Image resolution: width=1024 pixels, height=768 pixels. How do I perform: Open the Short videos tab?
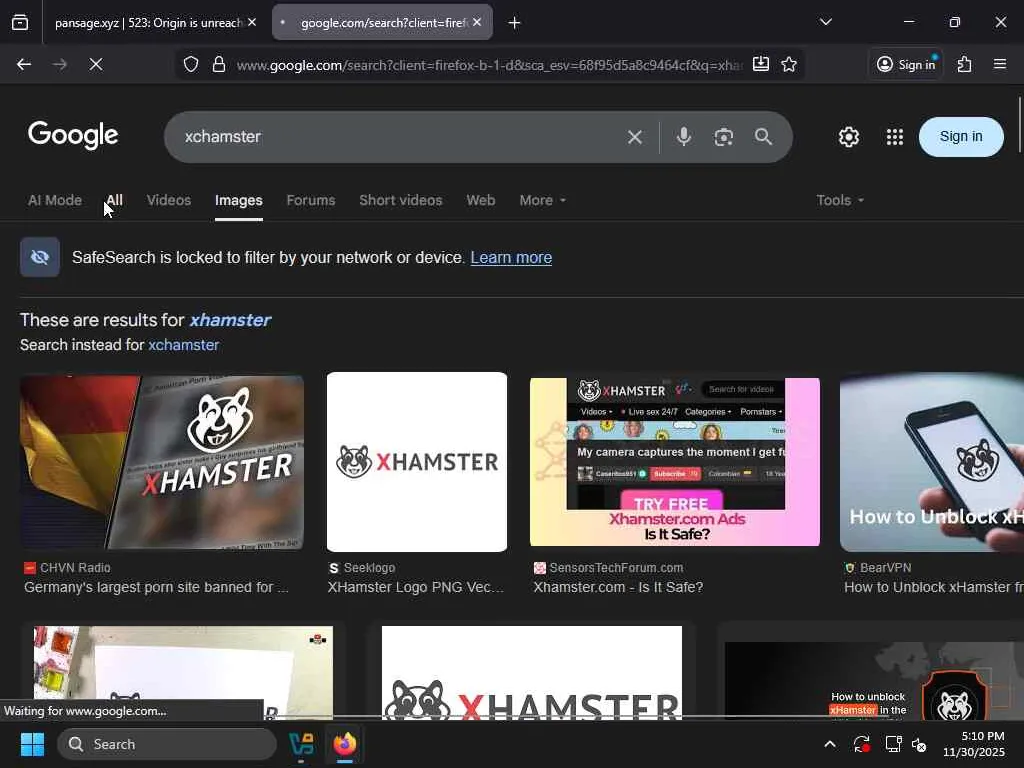(401, 200)
